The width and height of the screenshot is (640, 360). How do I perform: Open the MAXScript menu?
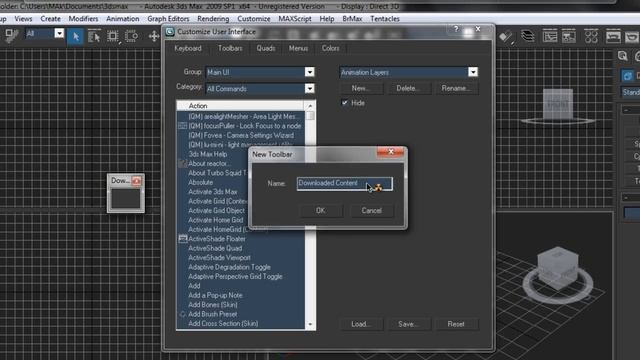tap(295, 19)
